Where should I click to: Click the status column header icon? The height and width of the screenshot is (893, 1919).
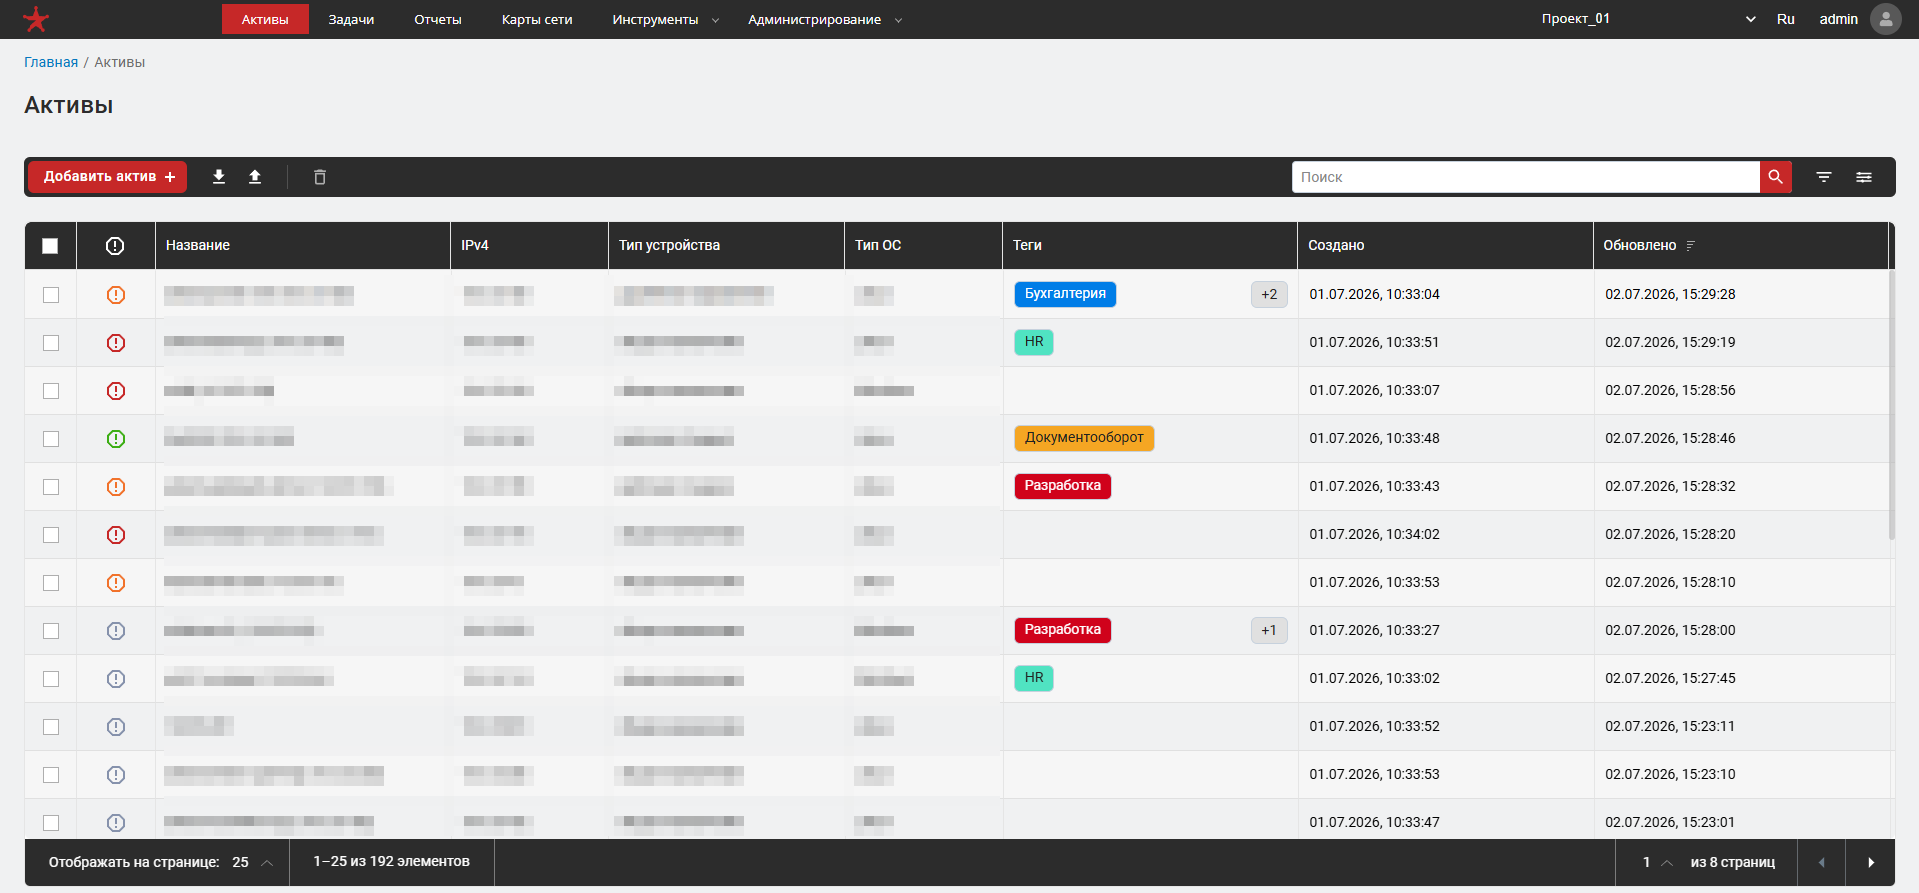pos(115,246)
